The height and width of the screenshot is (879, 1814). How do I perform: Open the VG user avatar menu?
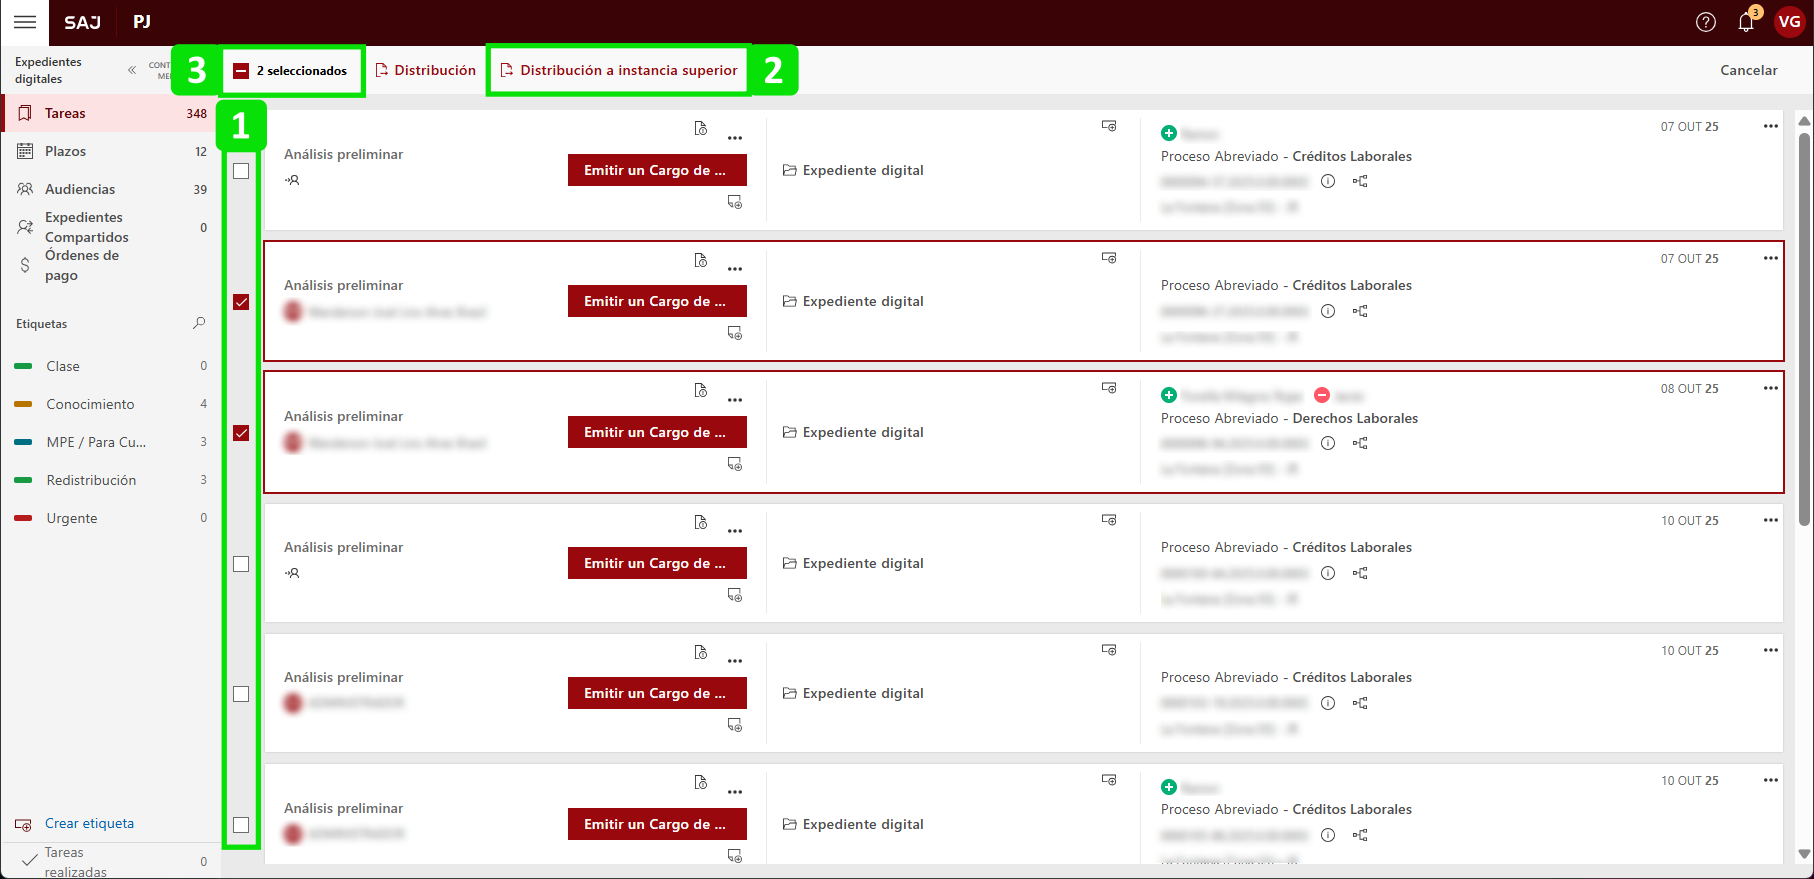click(x=1789, y=22)
